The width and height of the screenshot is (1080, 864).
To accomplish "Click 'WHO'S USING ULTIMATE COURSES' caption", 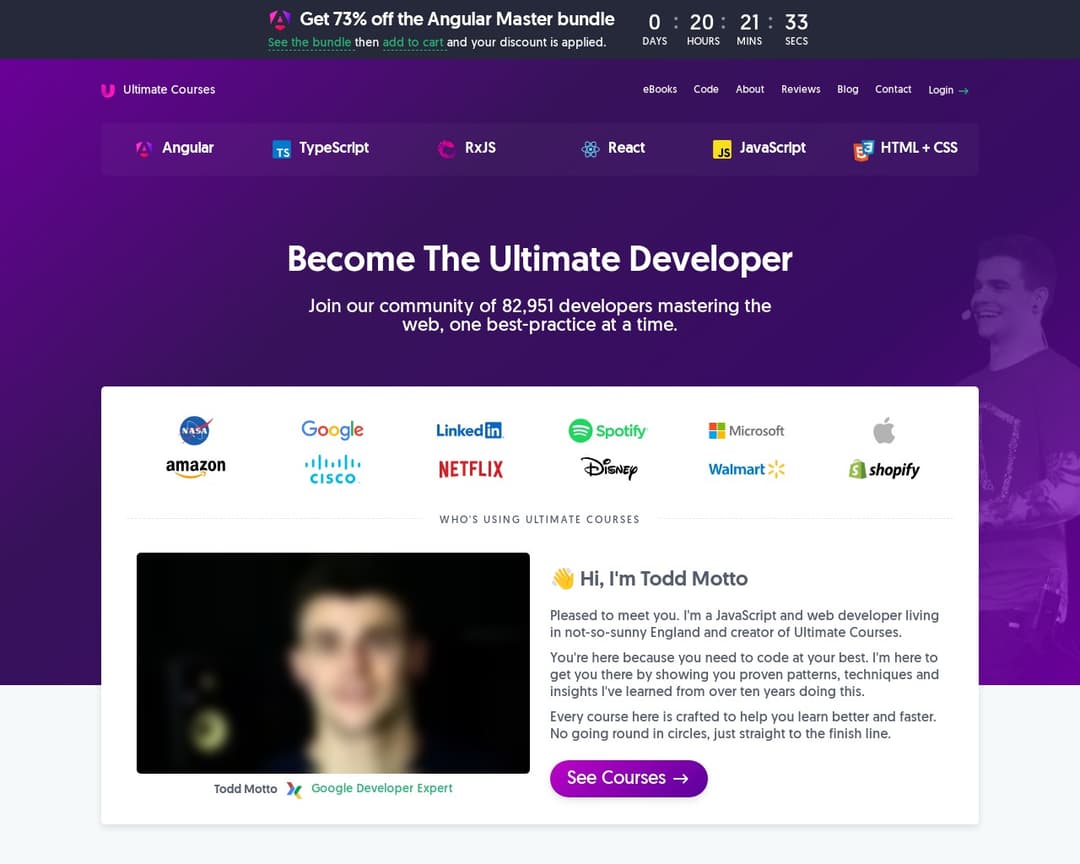I will (539, 520).
